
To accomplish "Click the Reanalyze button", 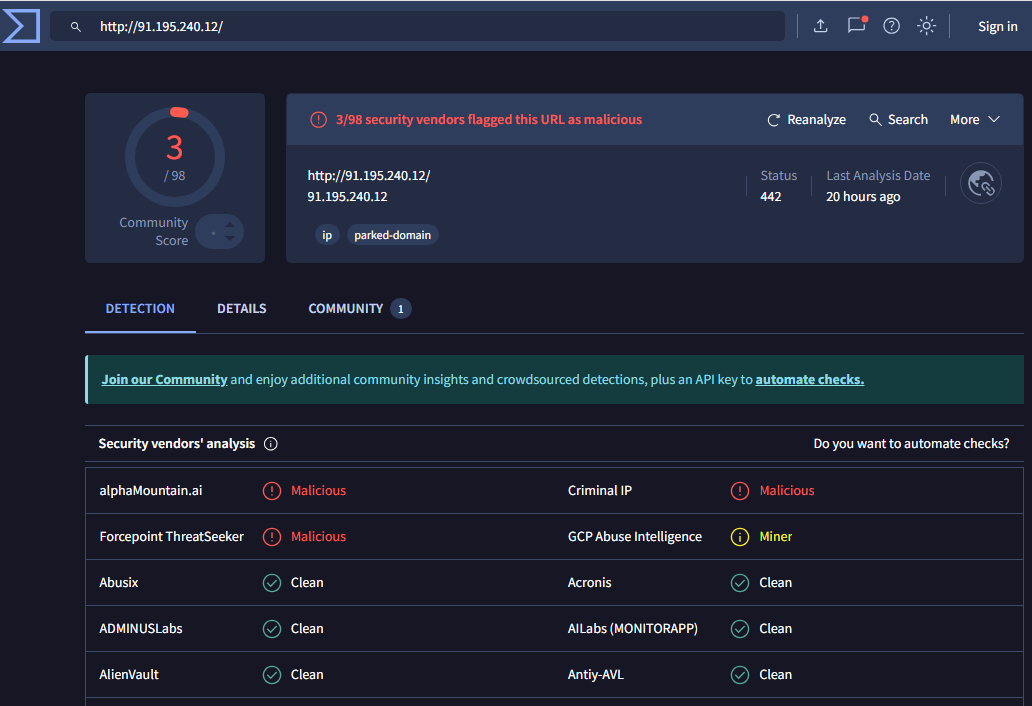I will pyautogui.click(x=806, y=120).
